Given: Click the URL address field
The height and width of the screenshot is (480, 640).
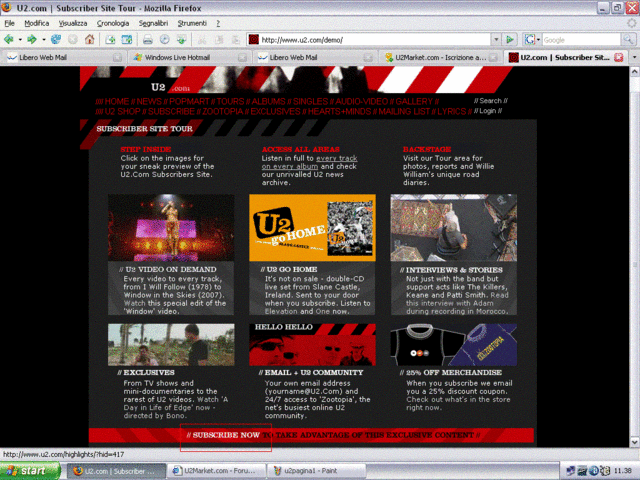Looking at the screenshot, I should (x=375, y=40).
